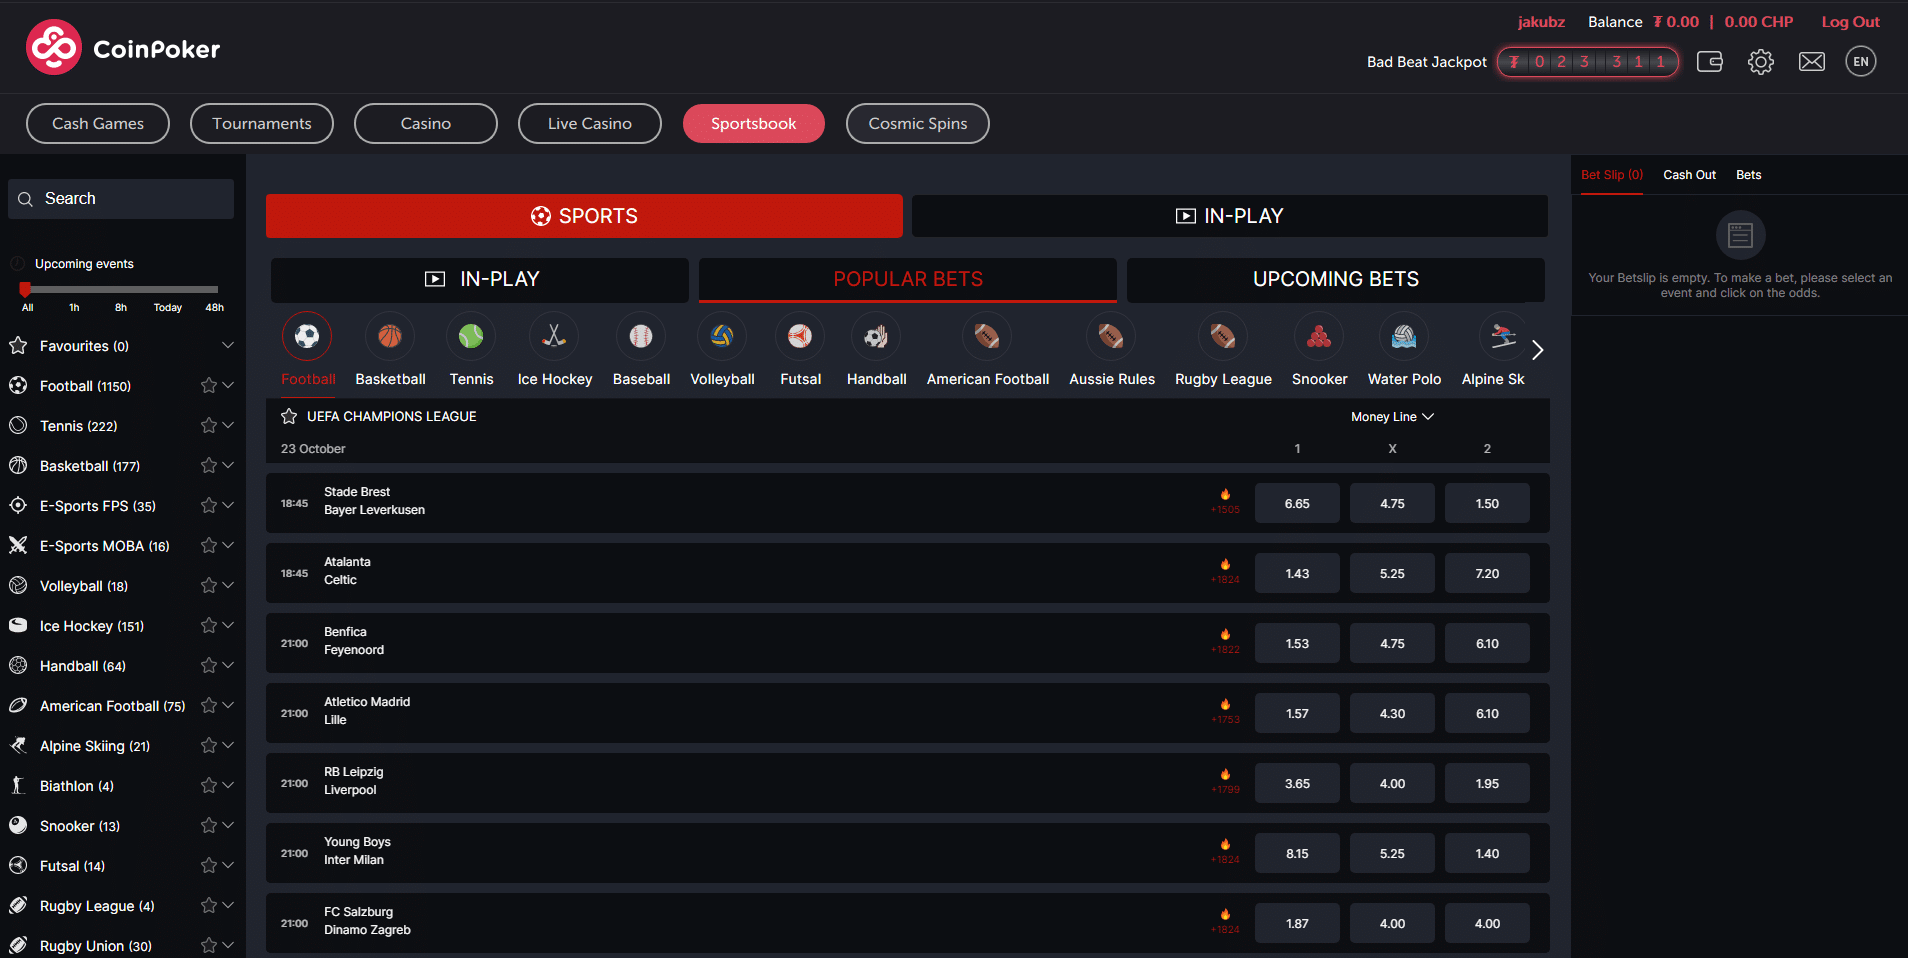Switch to Cash Games tab
This screenshot has height=958, width=1908.
click(98, 123)
